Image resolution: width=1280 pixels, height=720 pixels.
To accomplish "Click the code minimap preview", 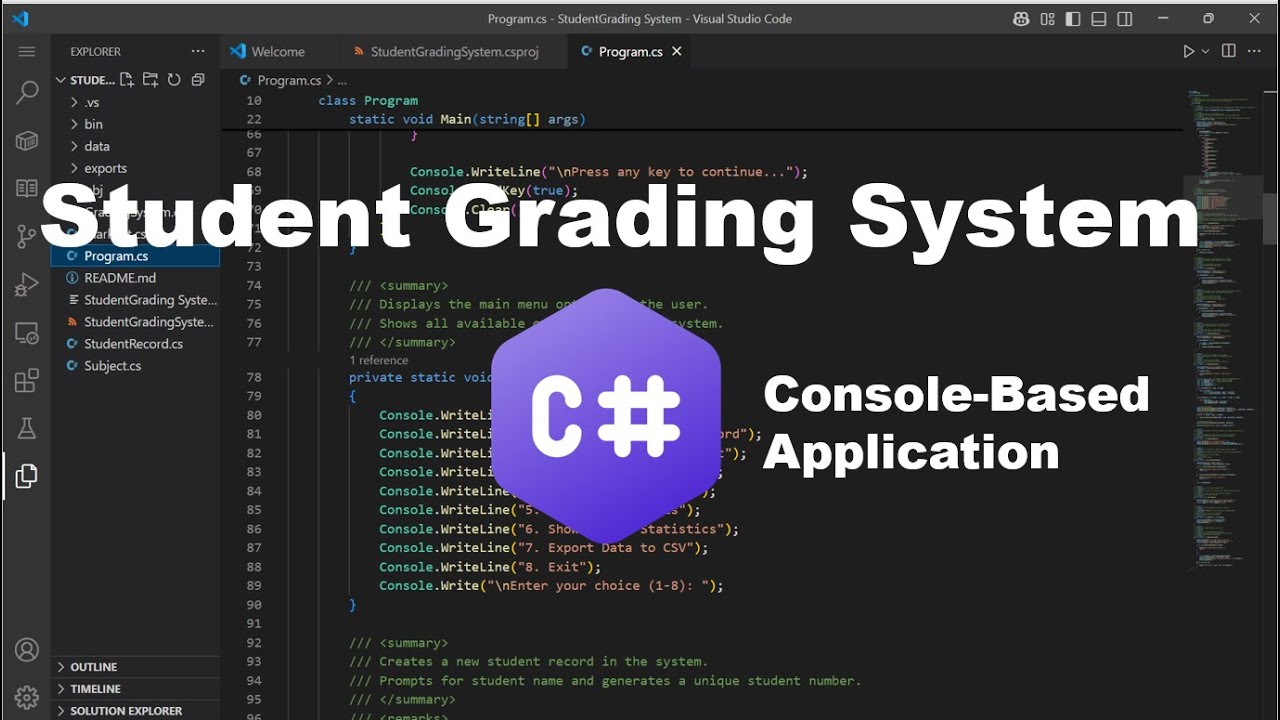I will (x=1225, y=330).
